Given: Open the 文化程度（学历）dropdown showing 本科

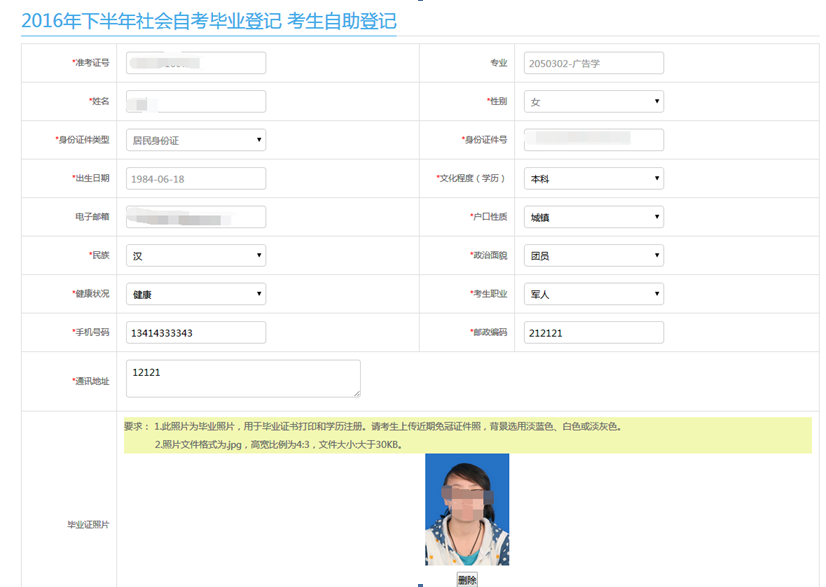Looking at the screenshot, I should tap(594, 179).
